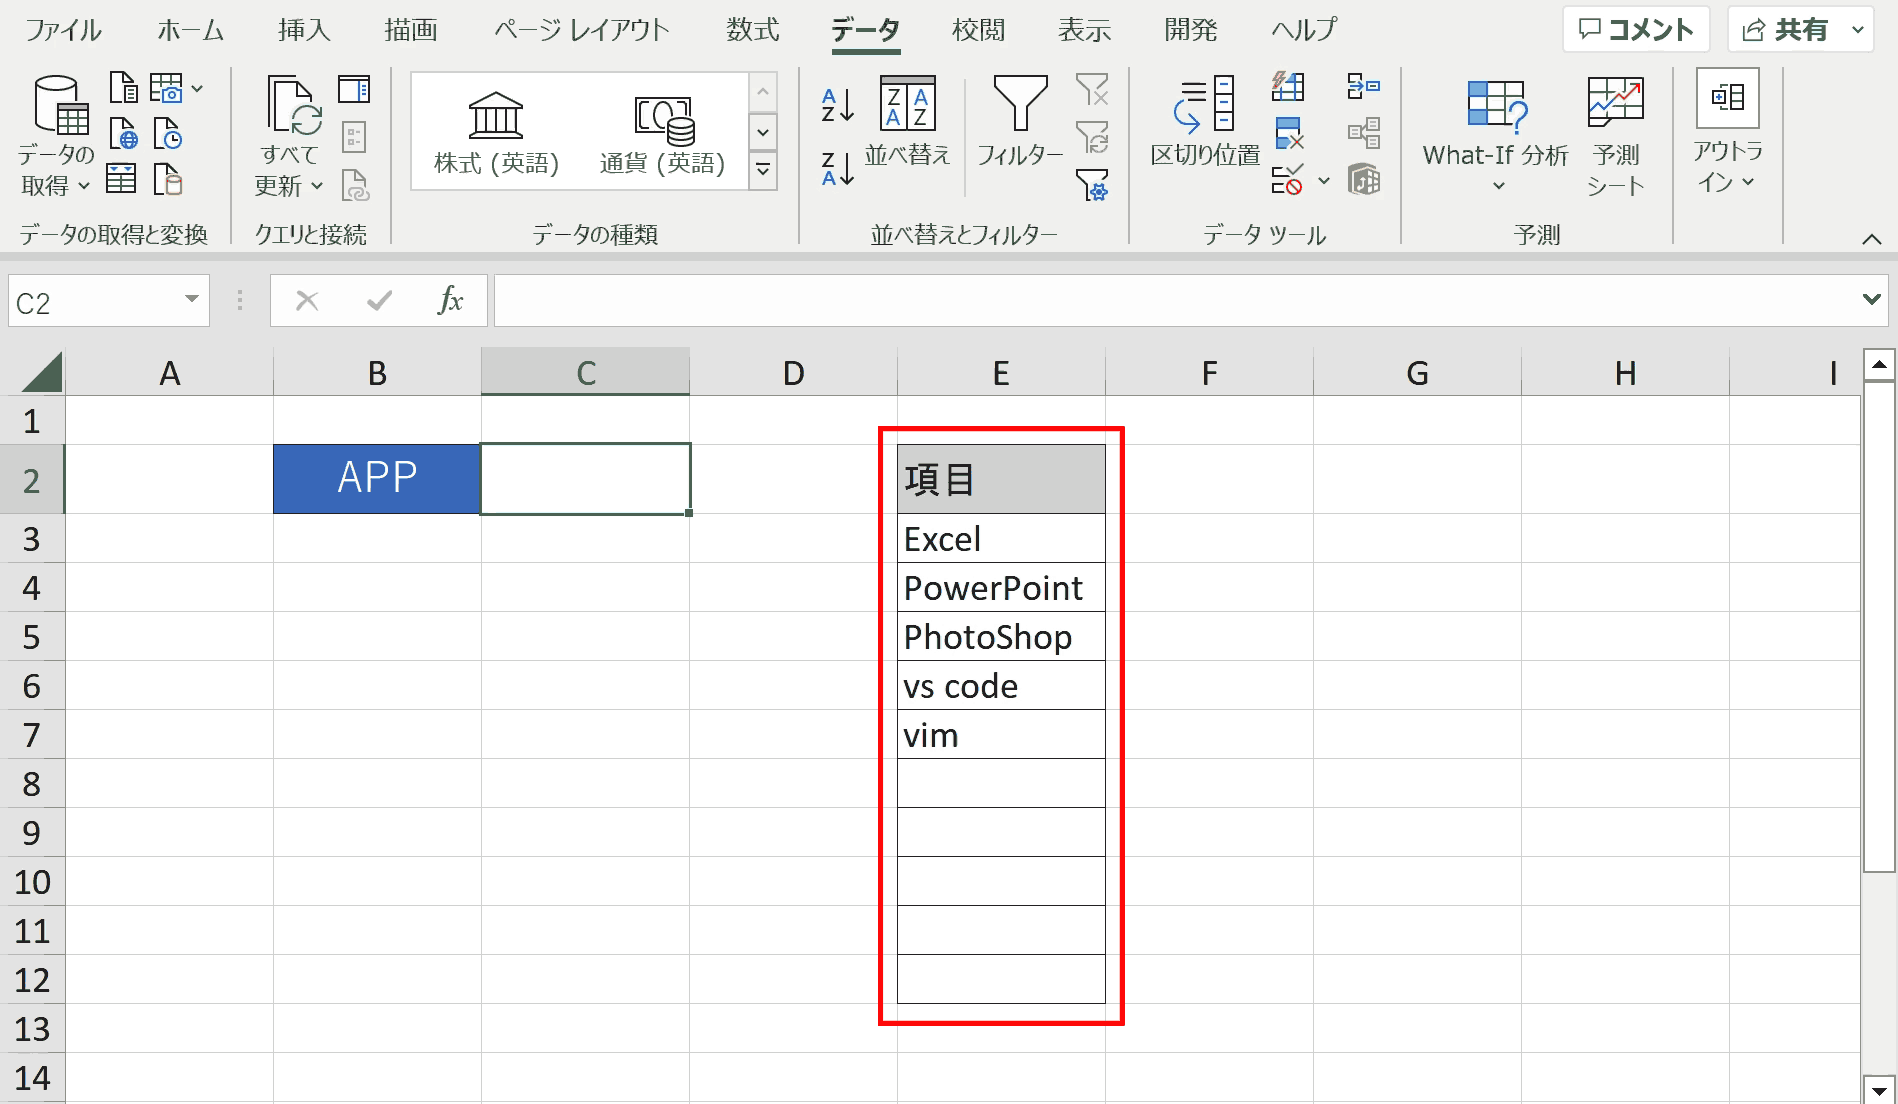1898x1104 pixels.
Task: Switch to the 開発 tab
Action: [x=1190, y=30]
